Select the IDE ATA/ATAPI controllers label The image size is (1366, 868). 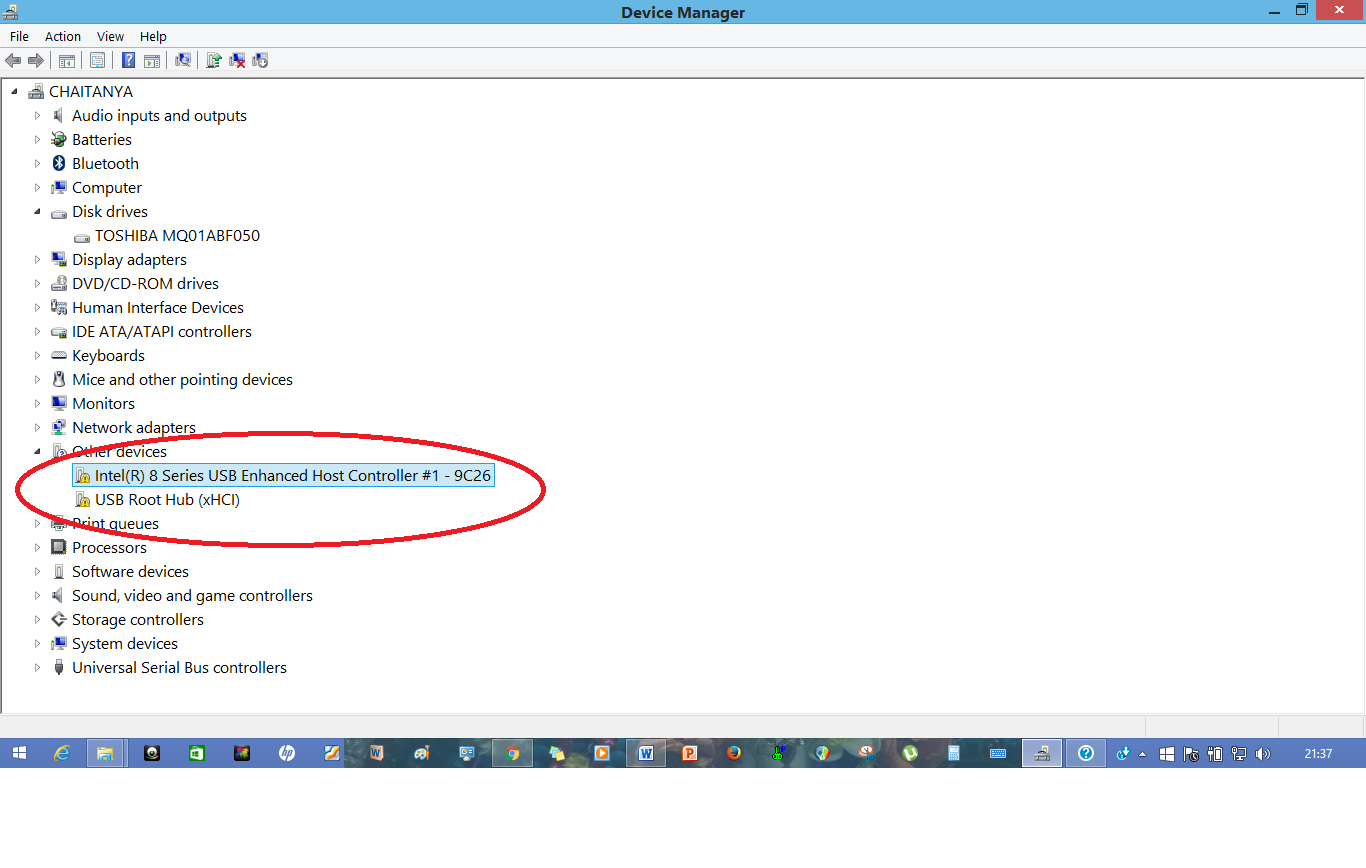click(x=162, y=332)
